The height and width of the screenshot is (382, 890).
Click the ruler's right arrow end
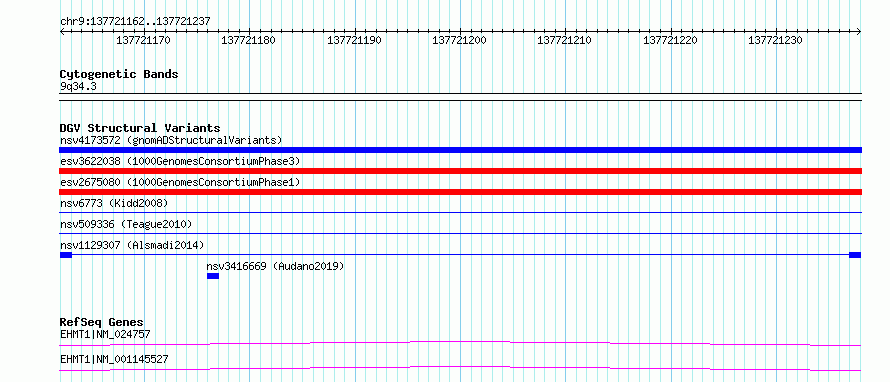coord(858,32)
